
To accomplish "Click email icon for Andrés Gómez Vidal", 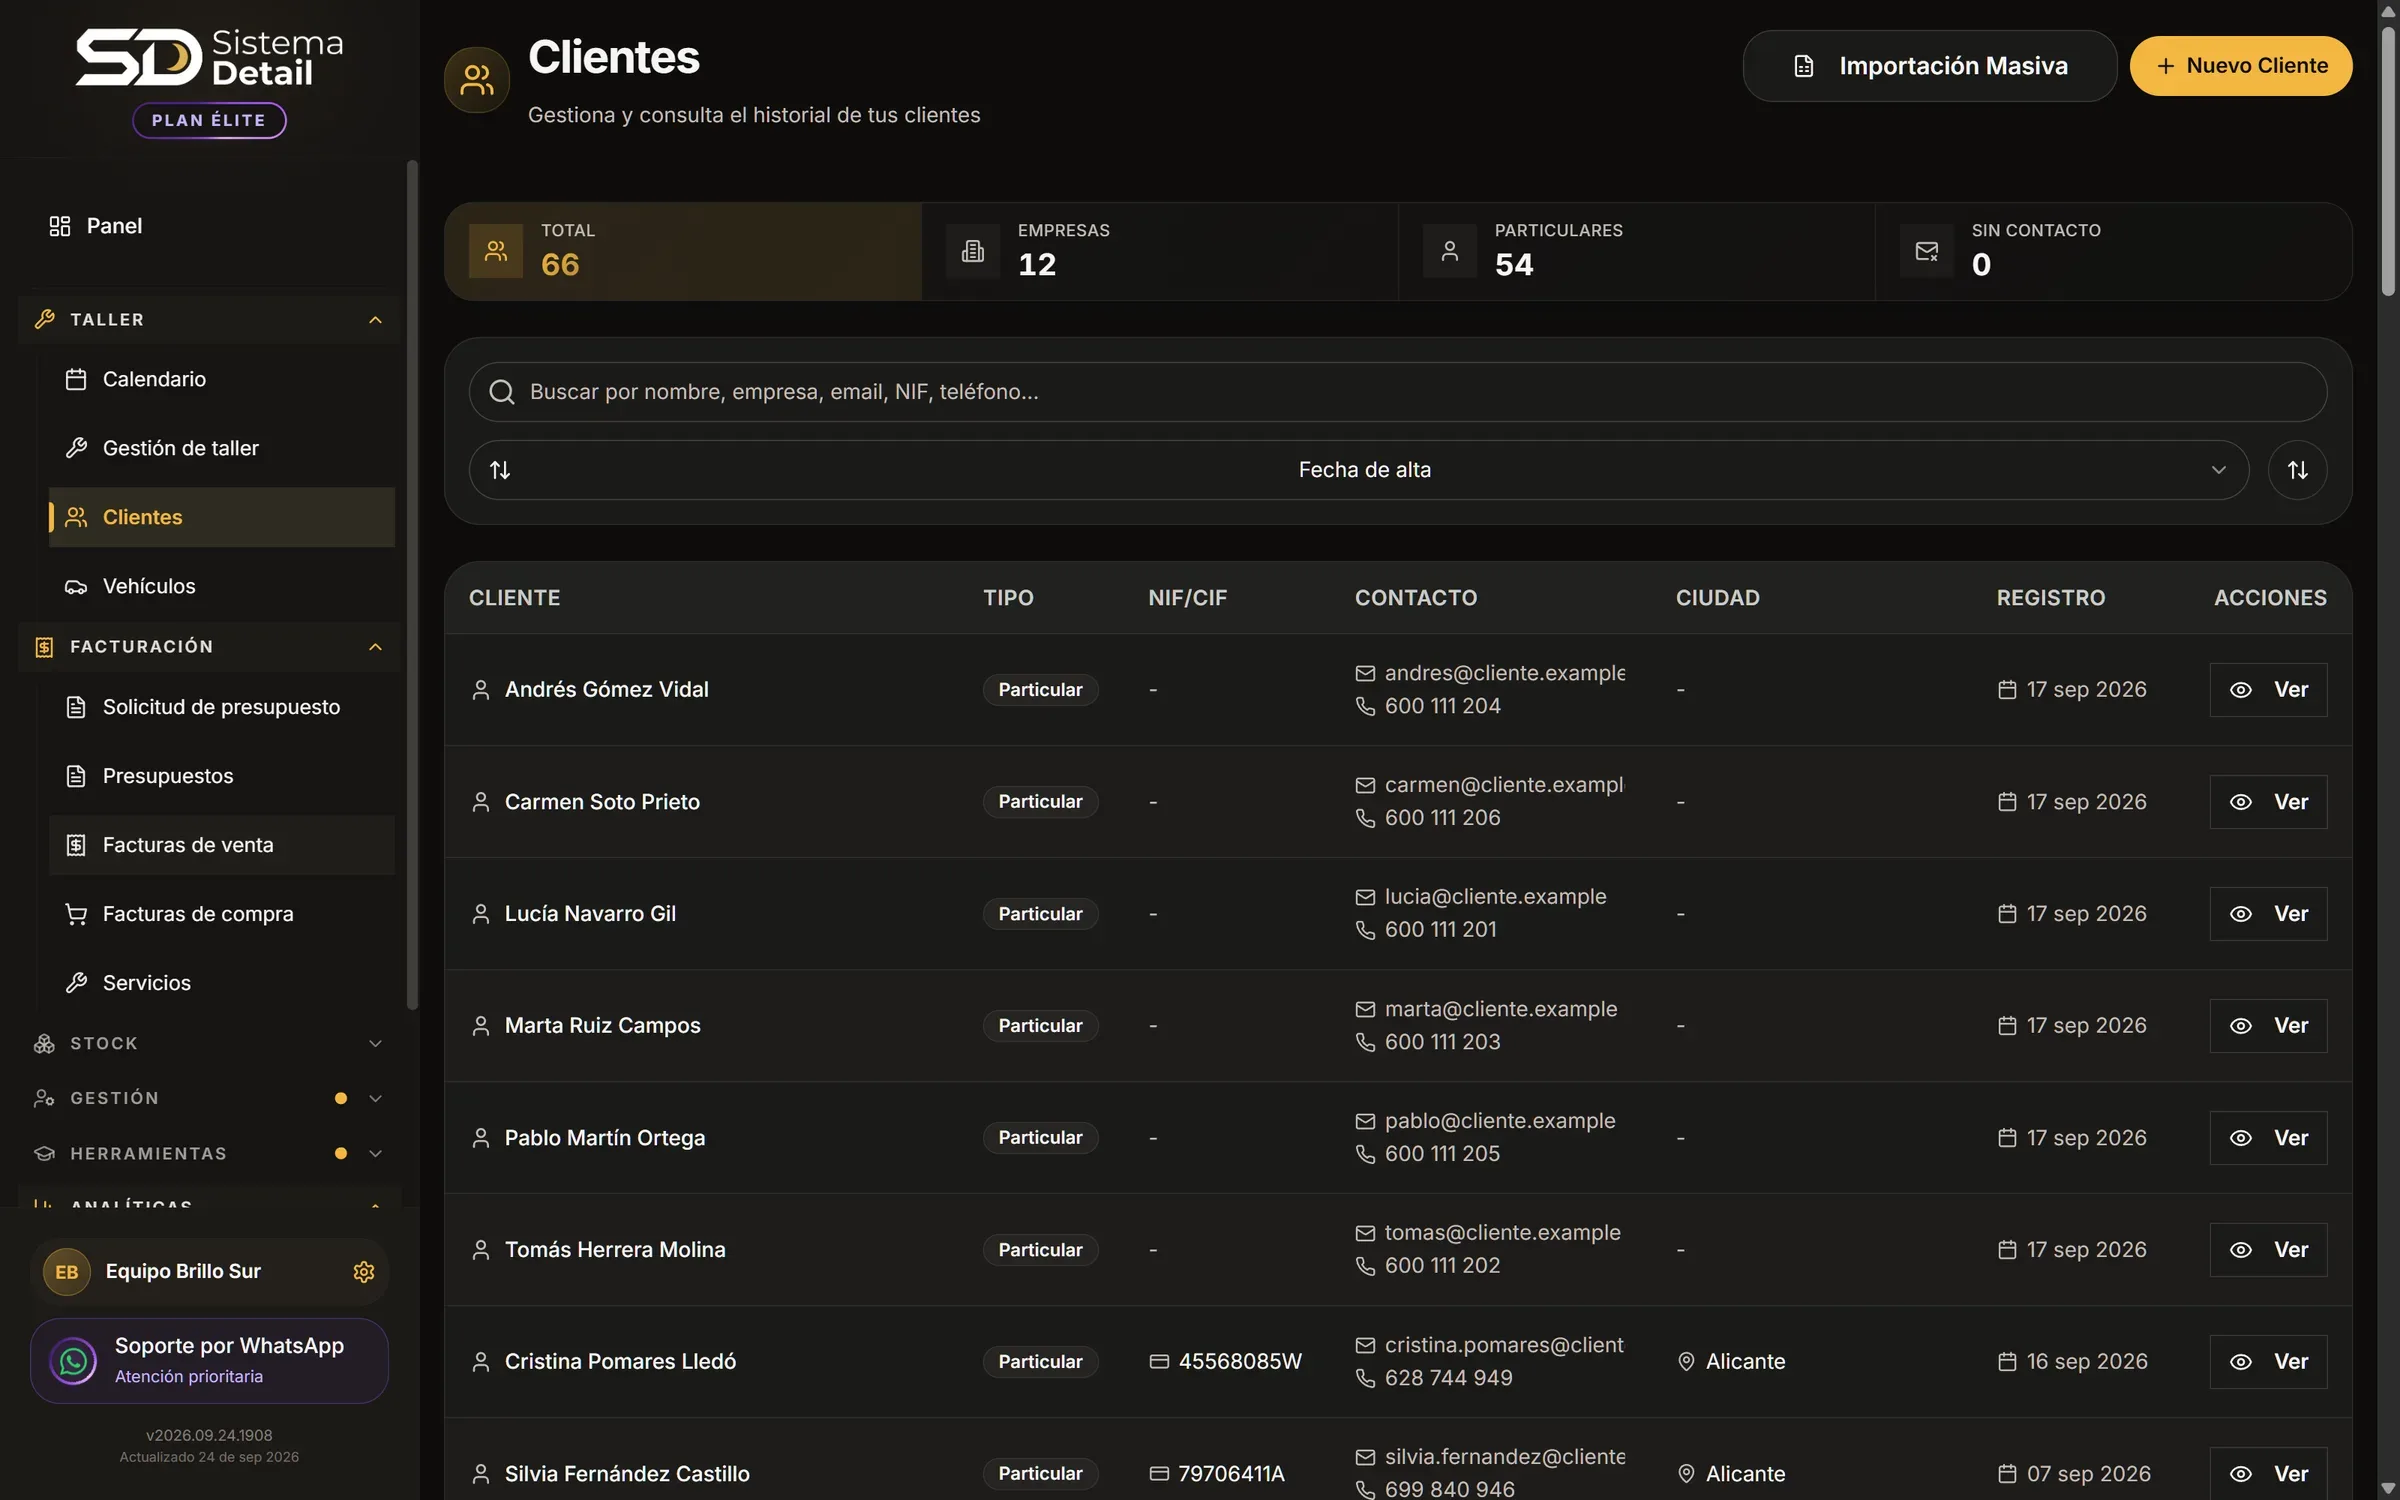I will (x=1365, y=673).
